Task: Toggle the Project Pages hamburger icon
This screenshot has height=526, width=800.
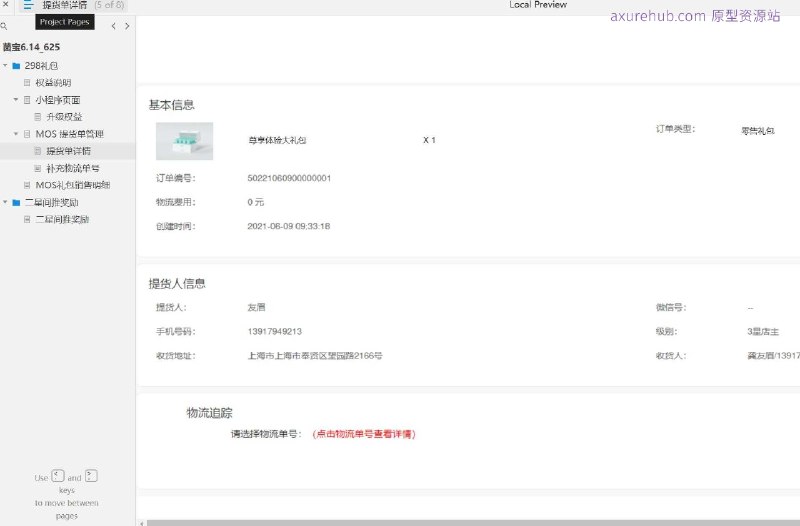Action: pos(28,5)
